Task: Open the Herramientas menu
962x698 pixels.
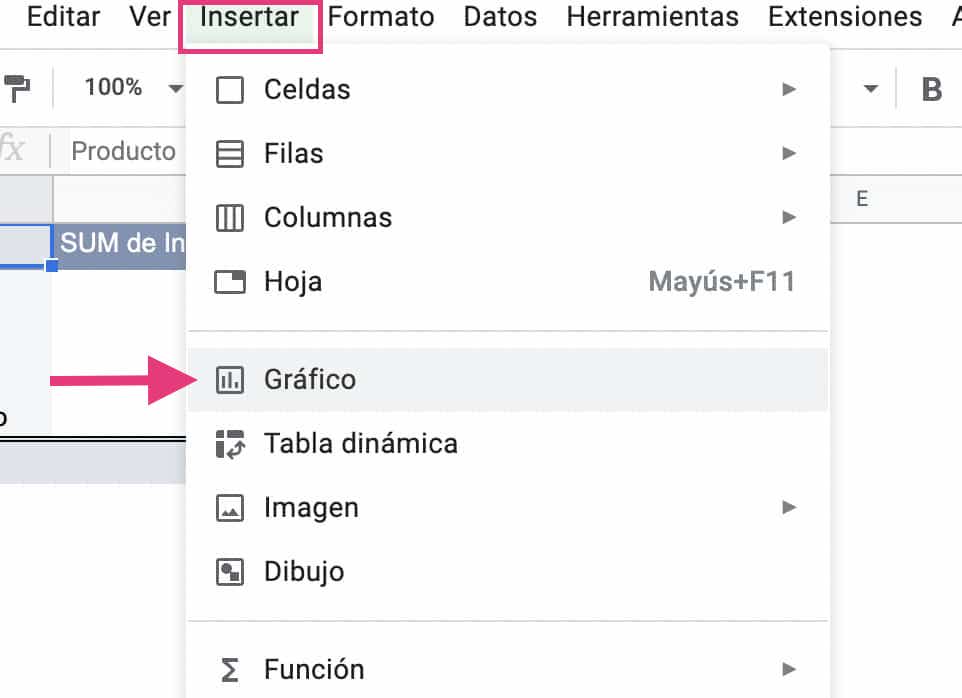Action: 652,16
